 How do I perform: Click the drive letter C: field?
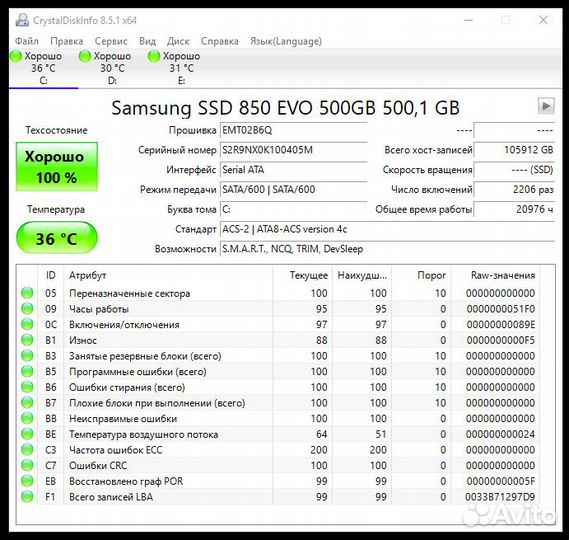coord(294,209)
